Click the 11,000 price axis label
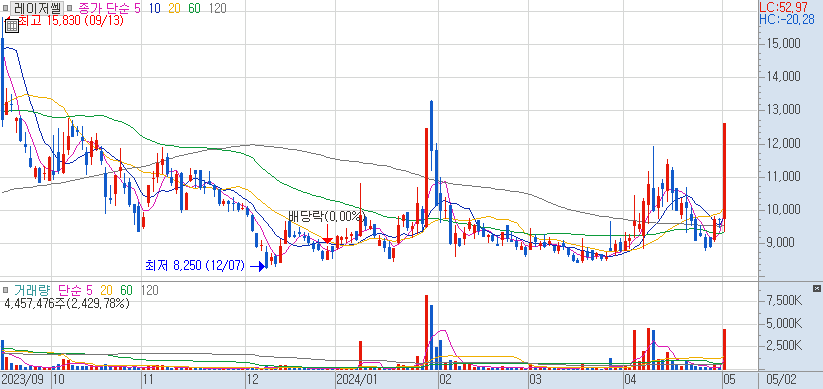This screenshot has width=823, height=389. coord(784,177)
